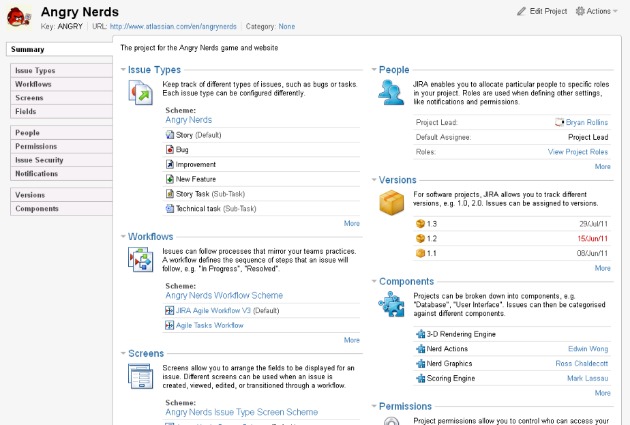
Task: Open Angry Nerds Issue Type Screen Scheme
Action: click(x=241, y=412)
